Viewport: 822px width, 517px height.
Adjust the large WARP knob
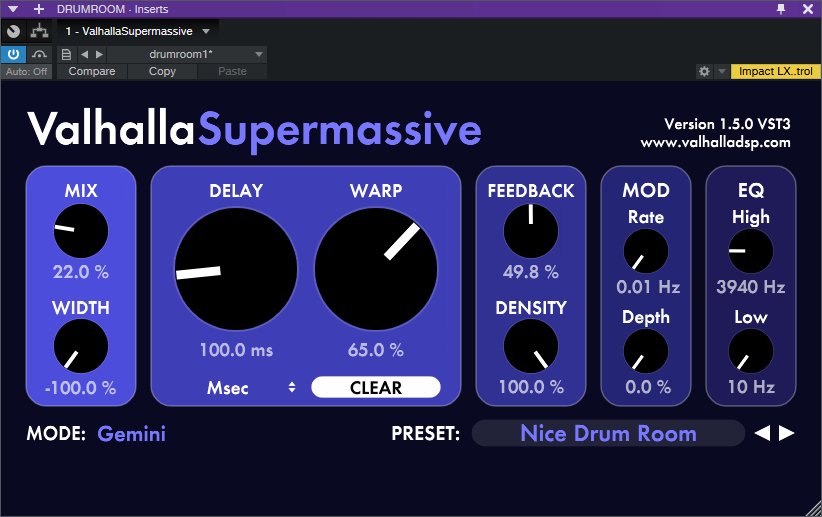click(376, 269)
